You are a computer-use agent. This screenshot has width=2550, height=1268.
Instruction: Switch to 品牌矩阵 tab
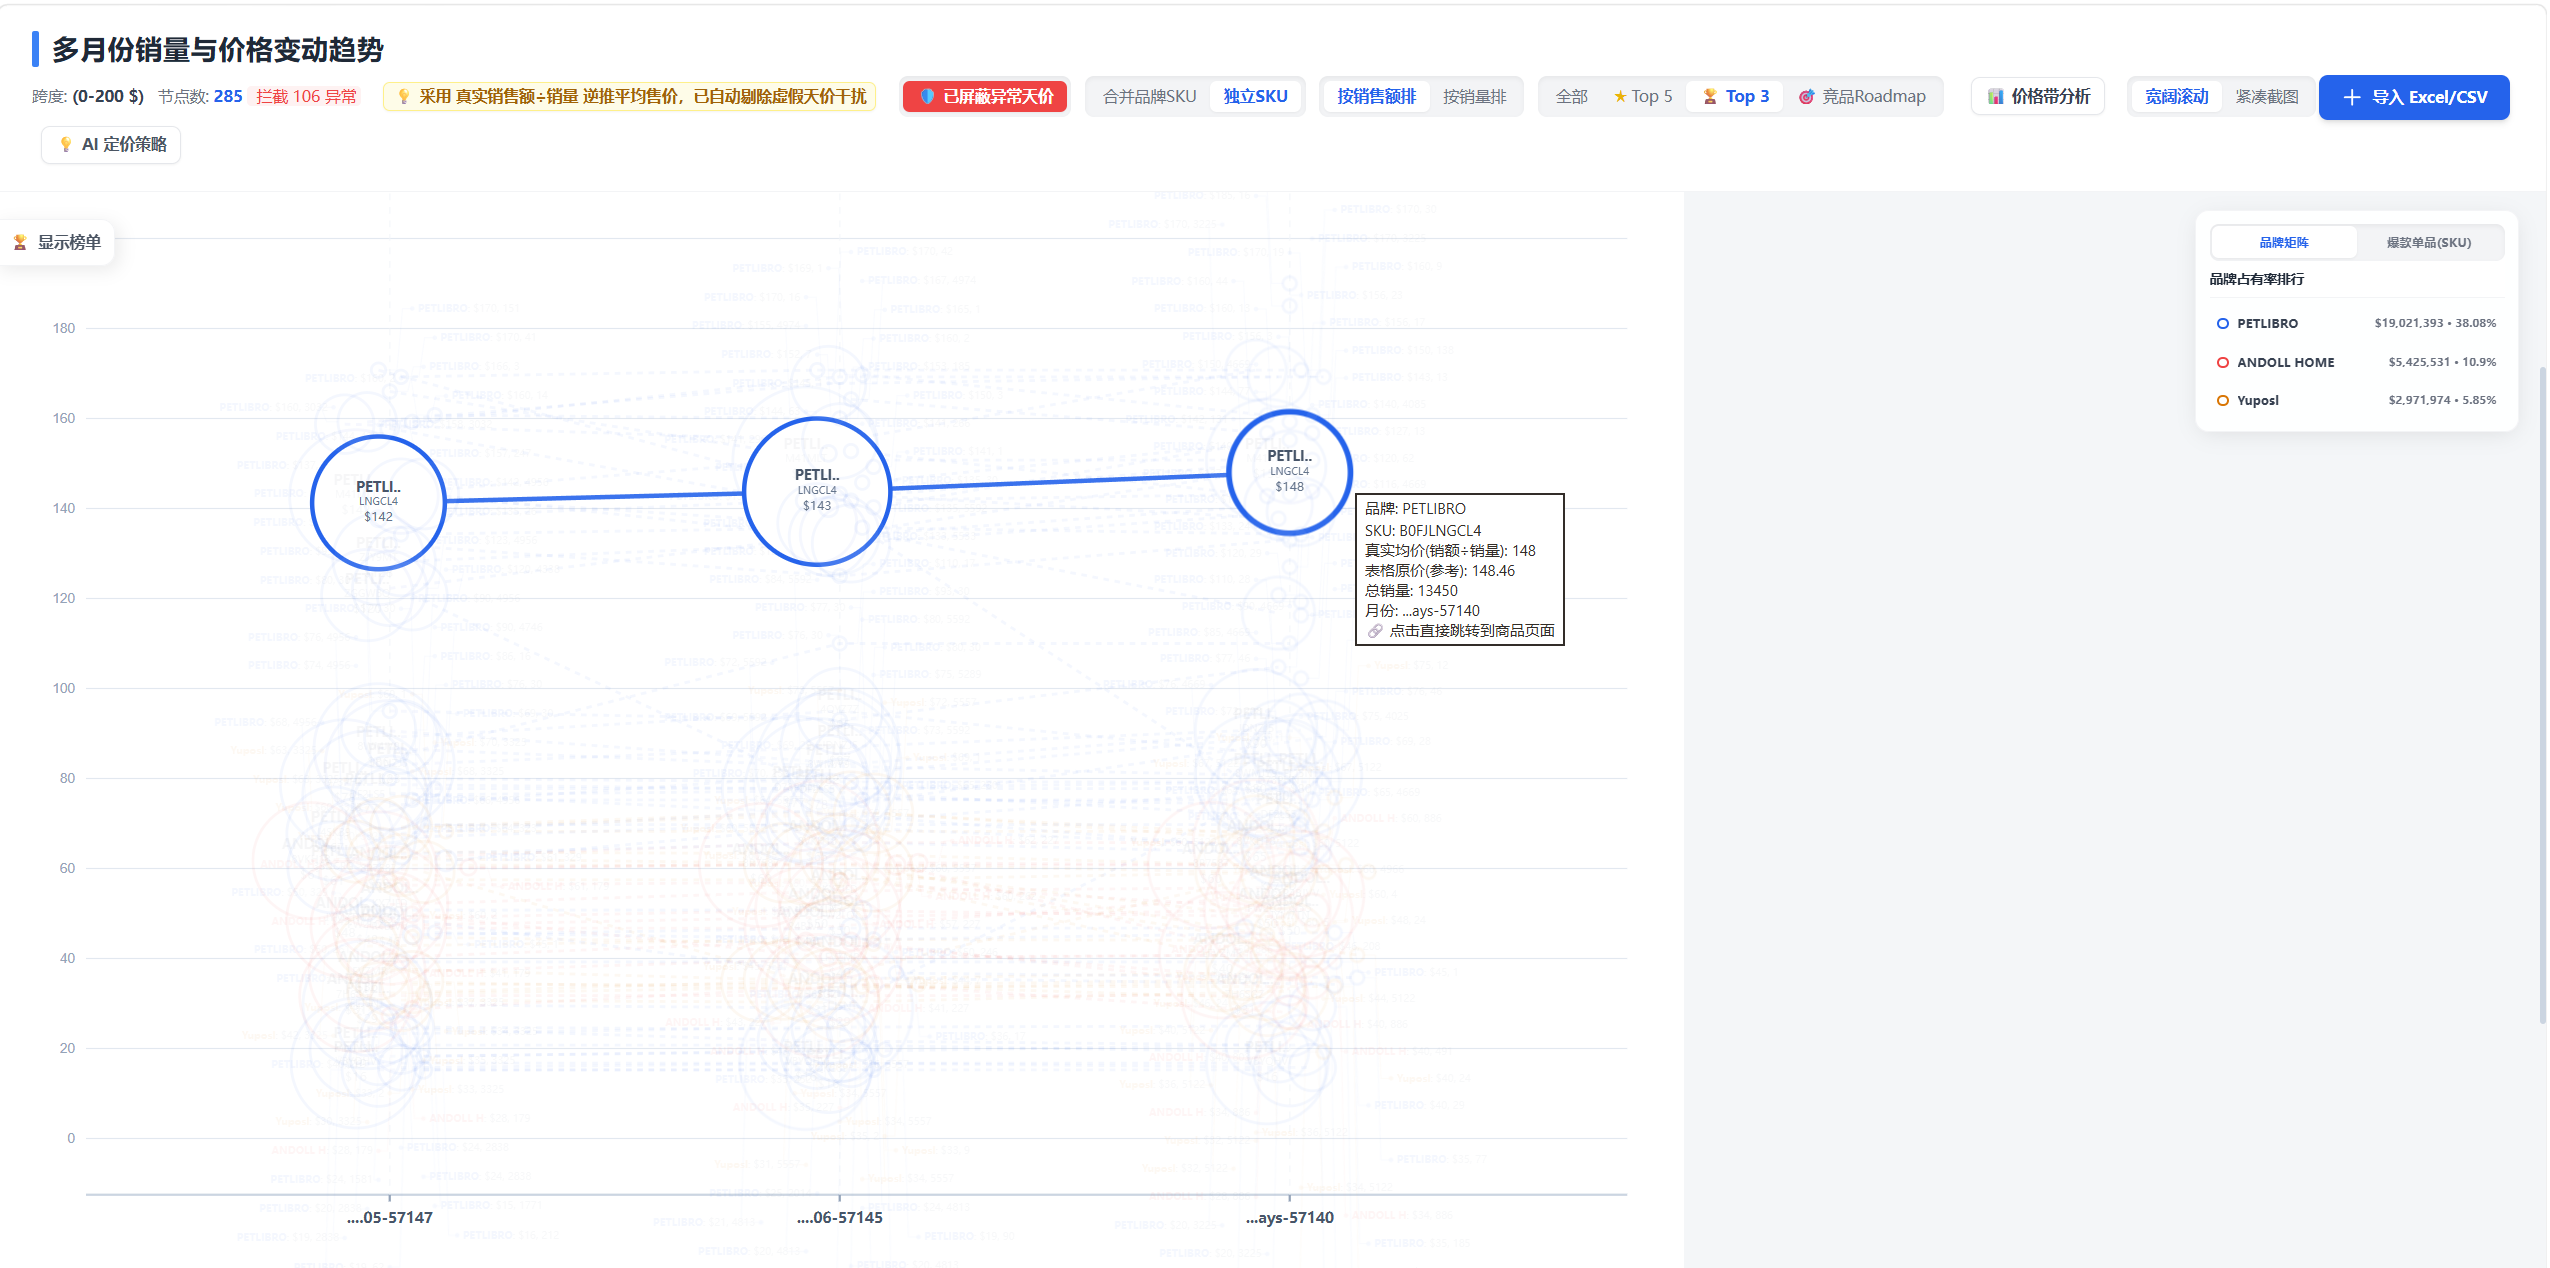point(2283,243)
